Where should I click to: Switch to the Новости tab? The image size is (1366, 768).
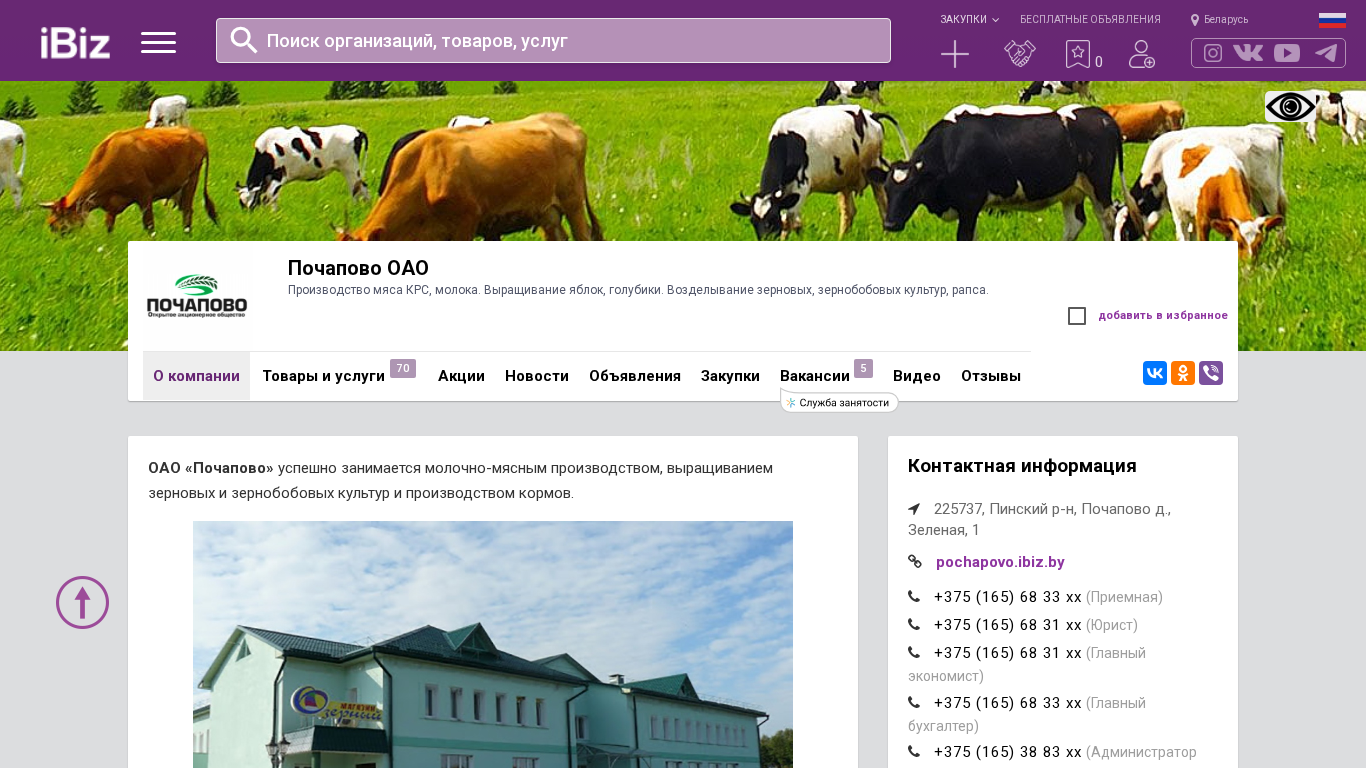click(x=537, y=376)
